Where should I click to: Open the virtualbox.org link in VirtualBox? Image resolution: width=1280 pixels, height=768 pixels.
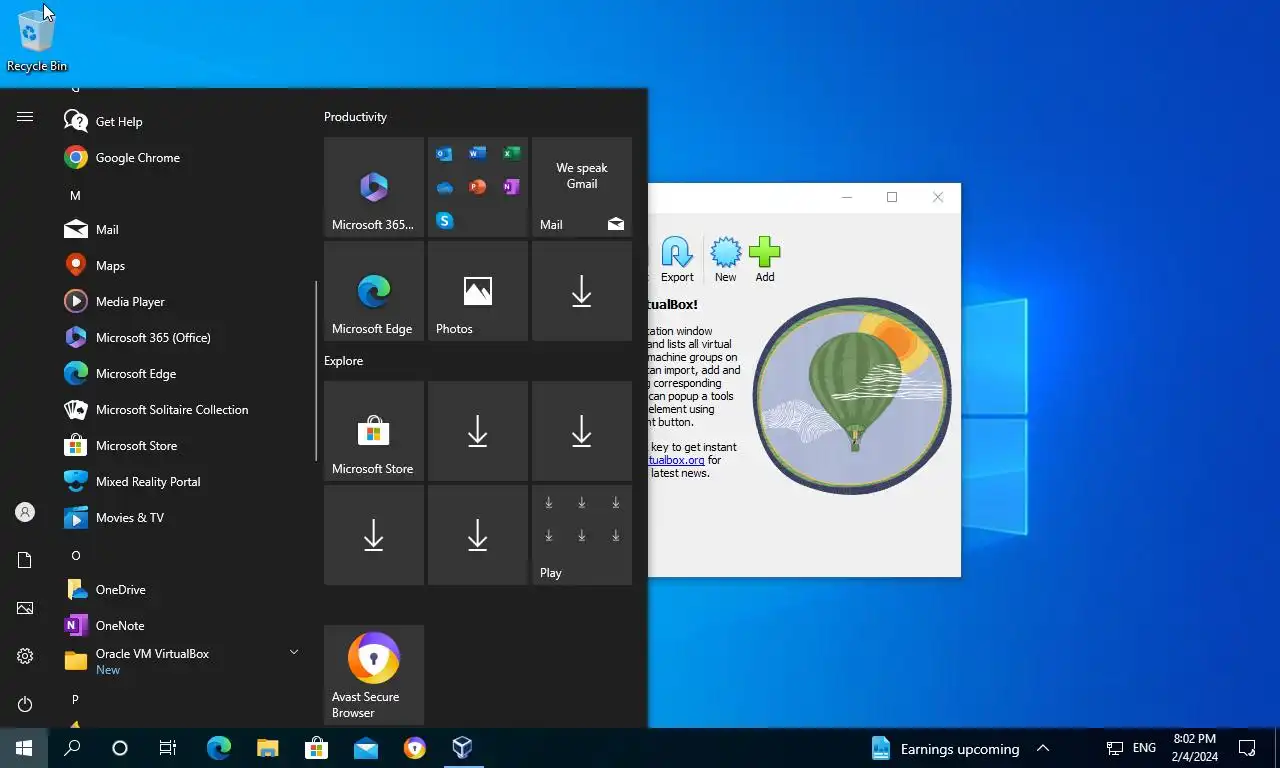click(x=677, y=460)
